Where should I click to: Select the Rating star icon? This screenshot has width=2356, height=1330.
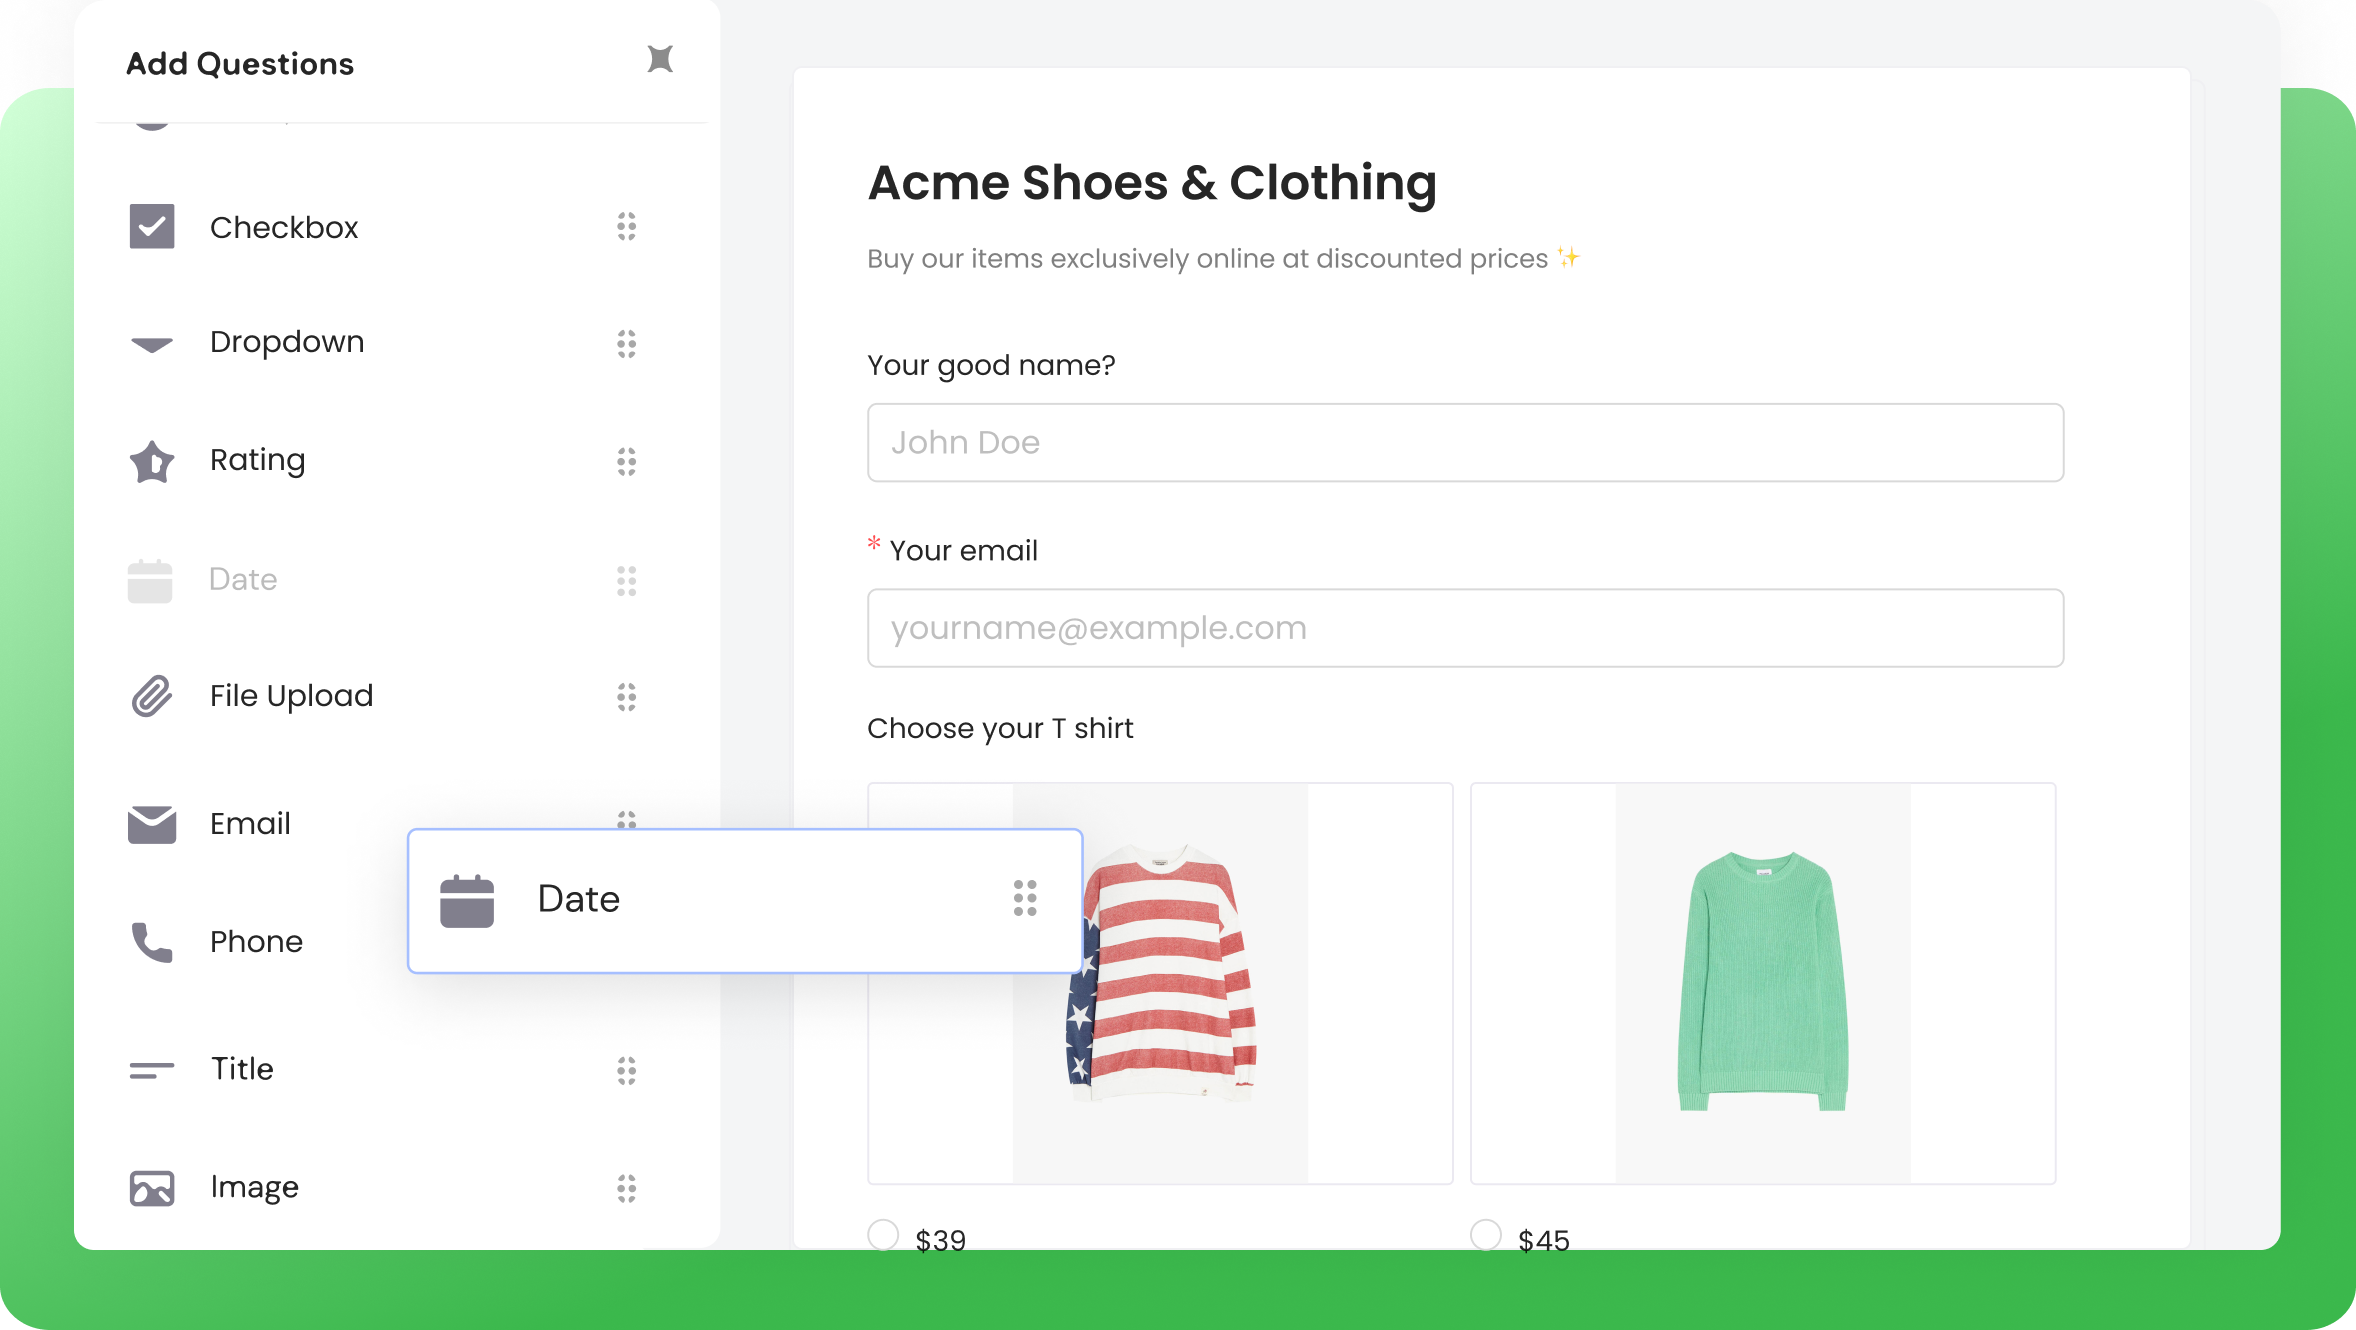click(151, 461)
